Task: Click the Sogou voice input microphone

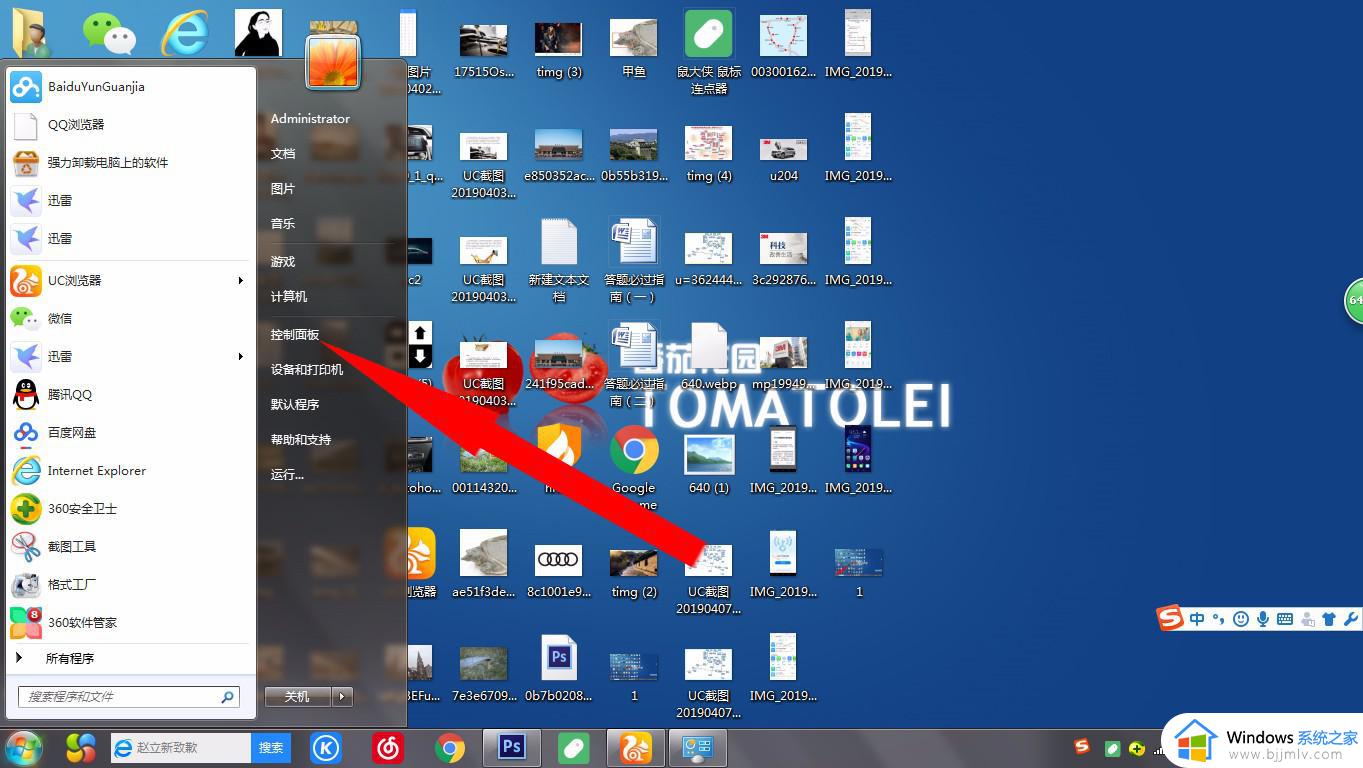Action: [1263, 619]
